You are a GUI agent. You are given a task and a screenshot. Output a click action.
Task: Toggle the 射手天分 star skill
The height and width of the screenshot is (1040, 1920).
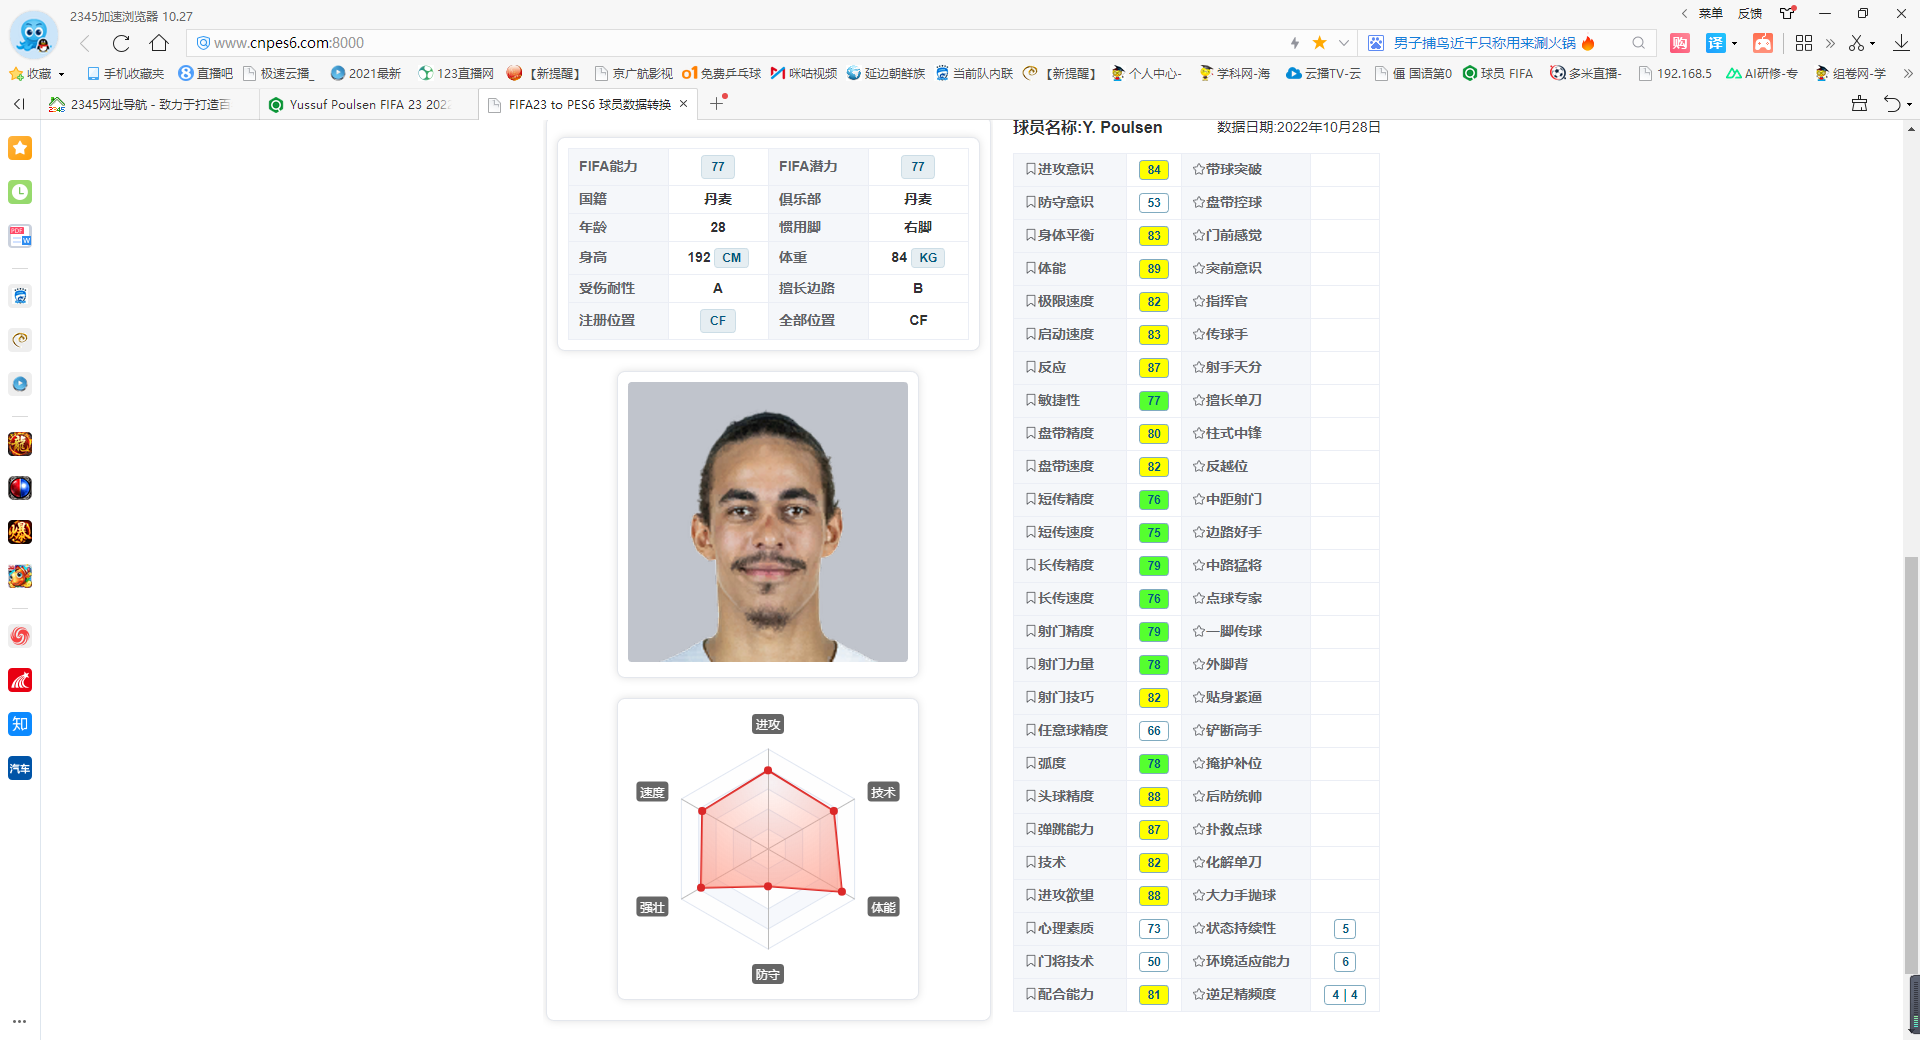point(1227,368)
